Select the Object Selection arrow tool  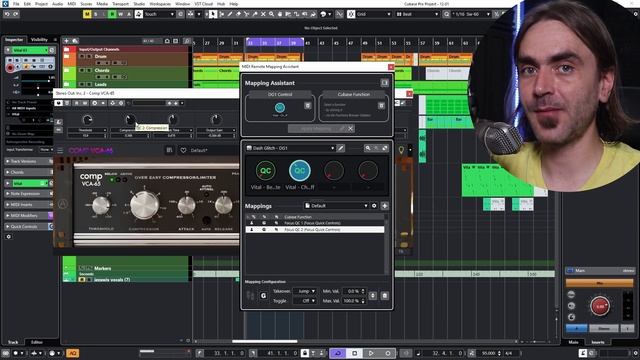pos(213,14)
